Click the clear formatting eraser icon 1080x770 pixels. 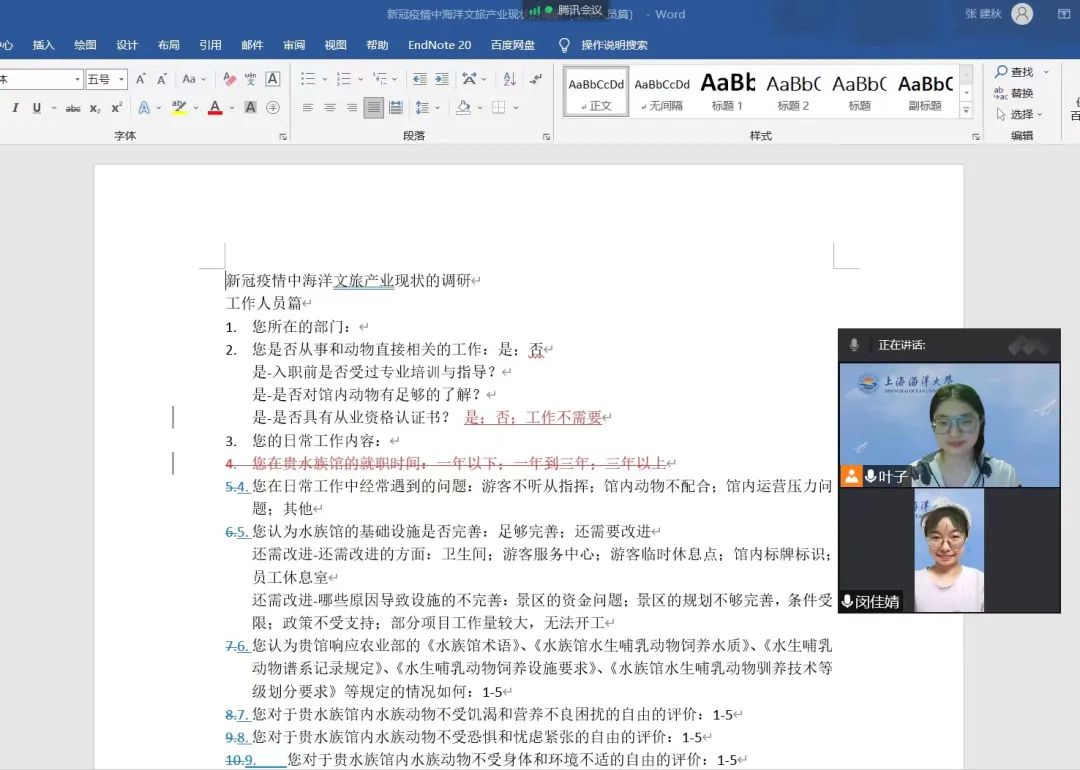click(229, 79)
